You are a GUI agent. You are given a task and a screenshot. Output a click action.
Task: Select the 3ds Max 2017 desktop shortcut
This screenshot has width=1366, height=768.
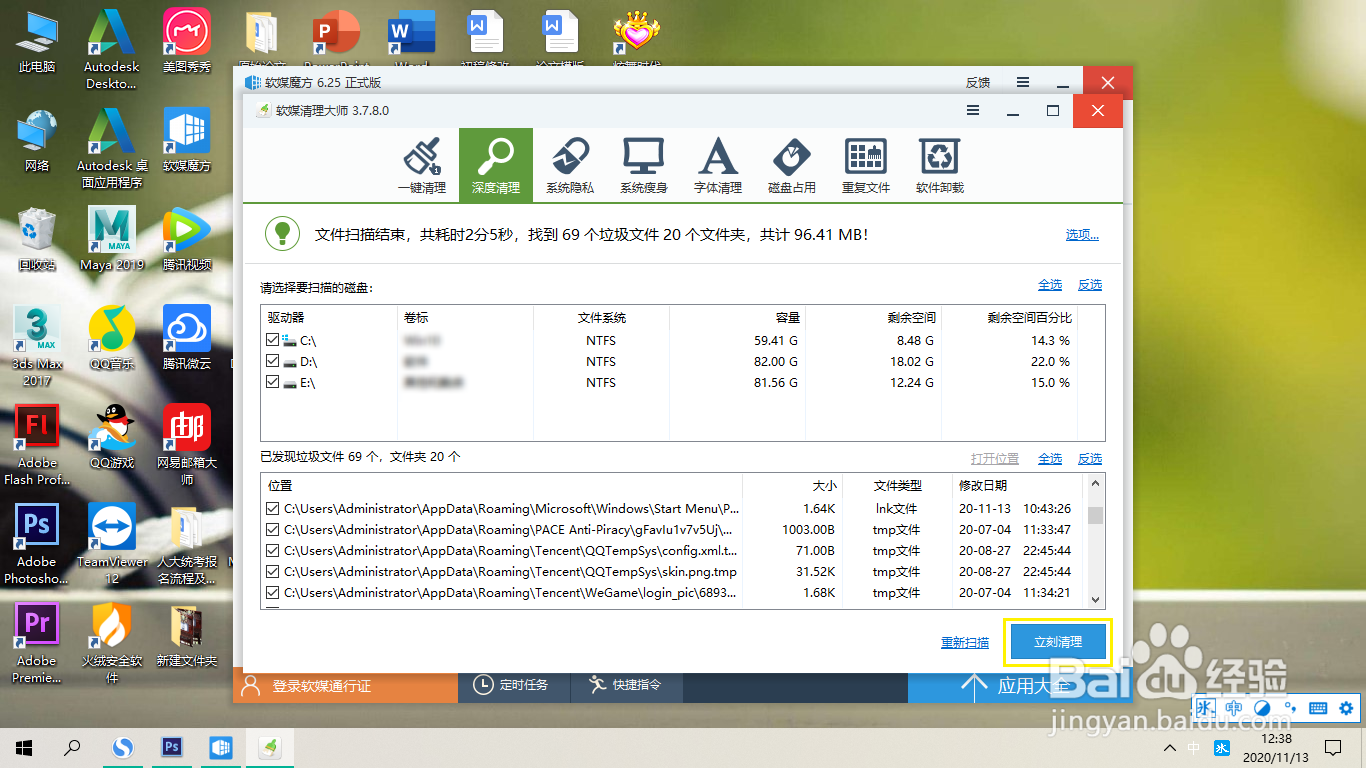point(37,345)
